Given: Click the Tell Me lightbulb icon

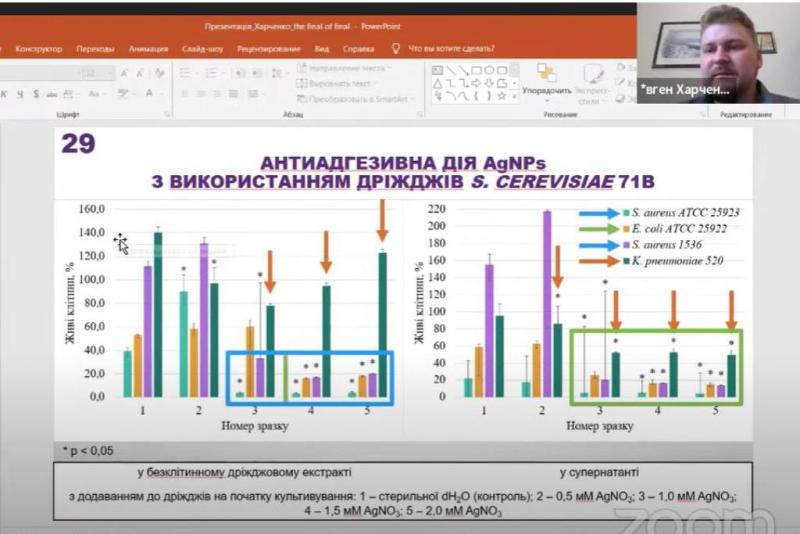Looking at the screenshot, I should click(x=396, y=48).
